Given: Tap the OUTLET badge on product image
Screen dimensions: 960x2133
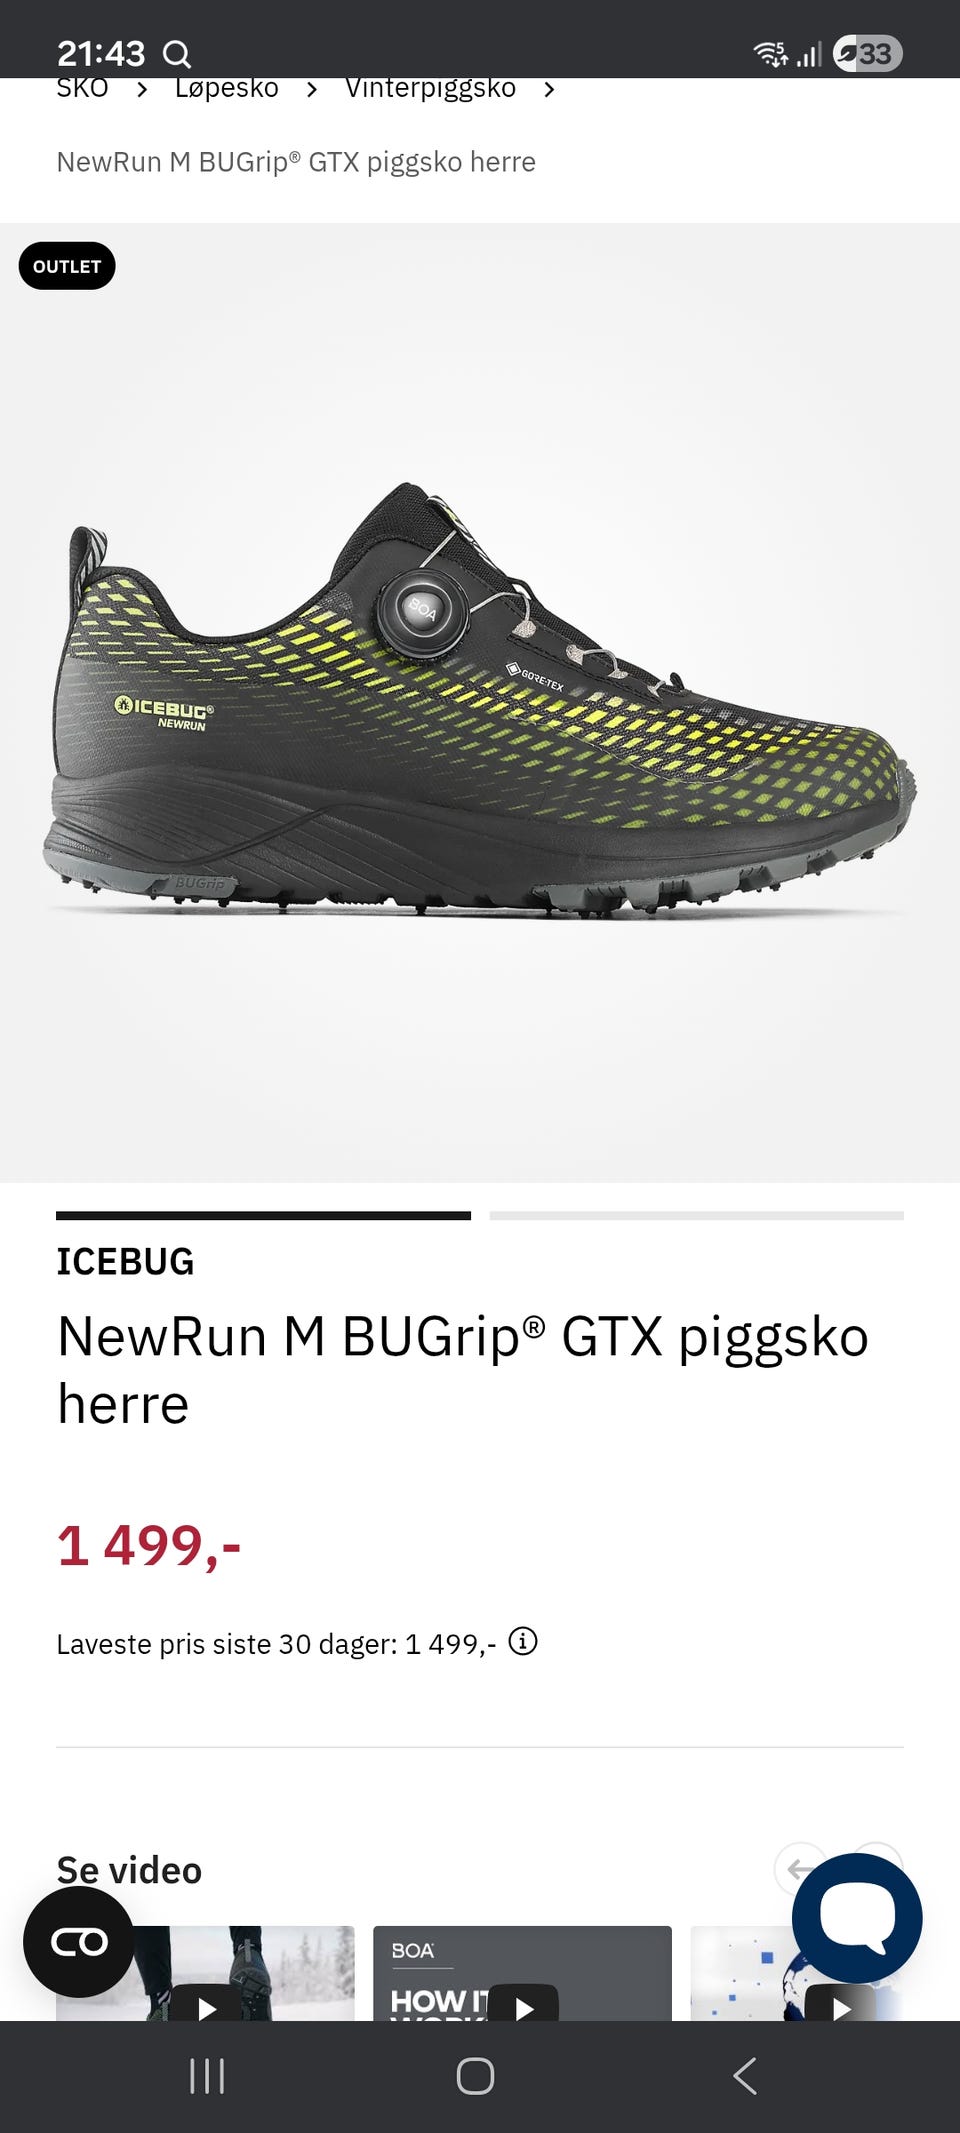Looking at the screenshot, I should click(x=67, y=266).
